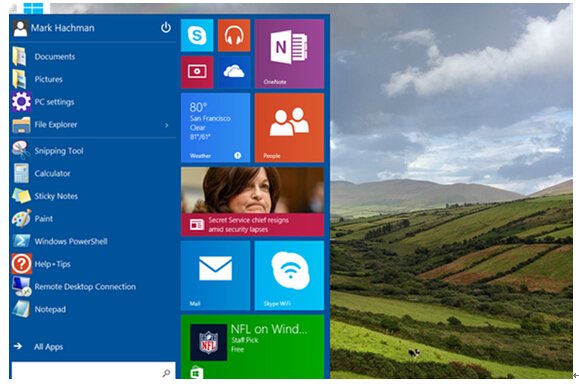Open PC settings gear icon
Screen dimensions: 579x384
pyautogui.click(x=21, y=102)
